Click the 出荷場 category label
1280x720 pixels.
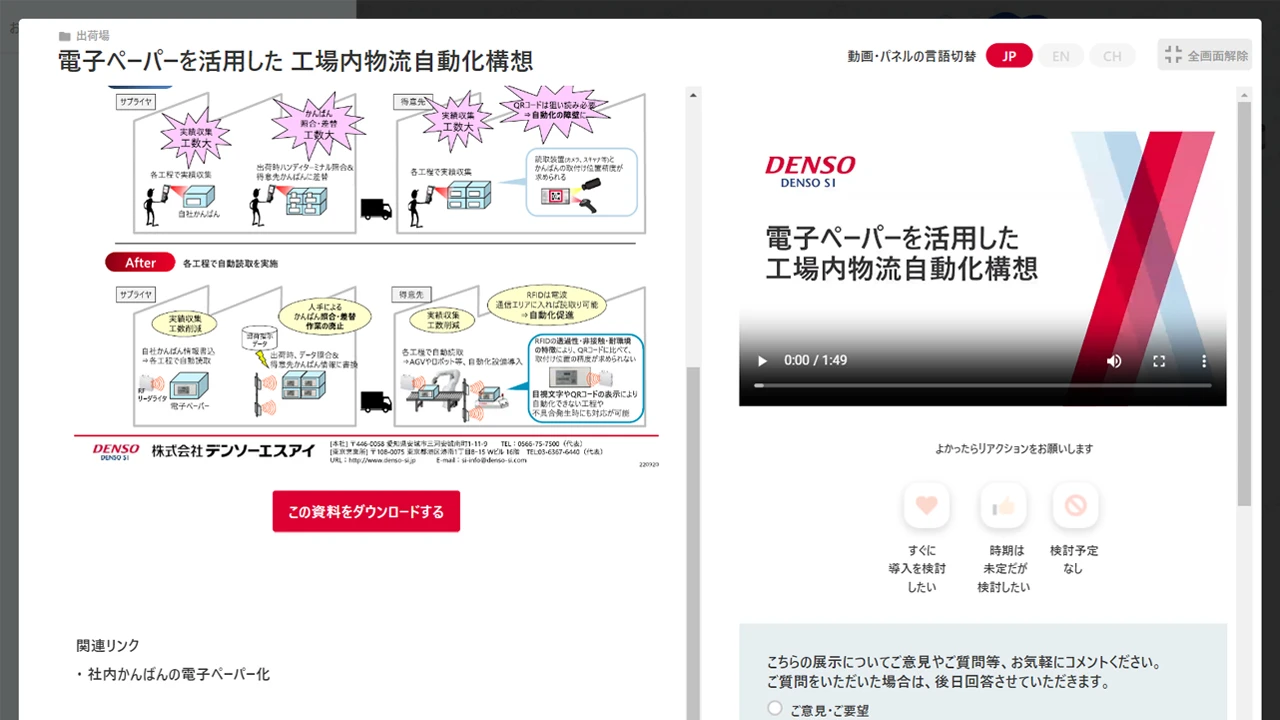[93, 36]
